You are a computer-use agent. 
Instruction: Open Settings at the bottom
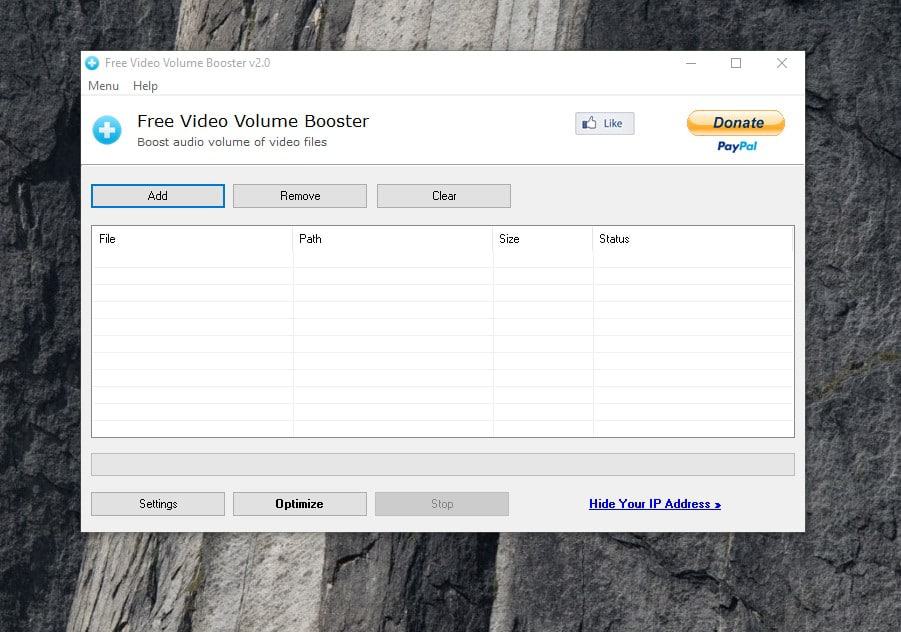[x=157, y=504]
